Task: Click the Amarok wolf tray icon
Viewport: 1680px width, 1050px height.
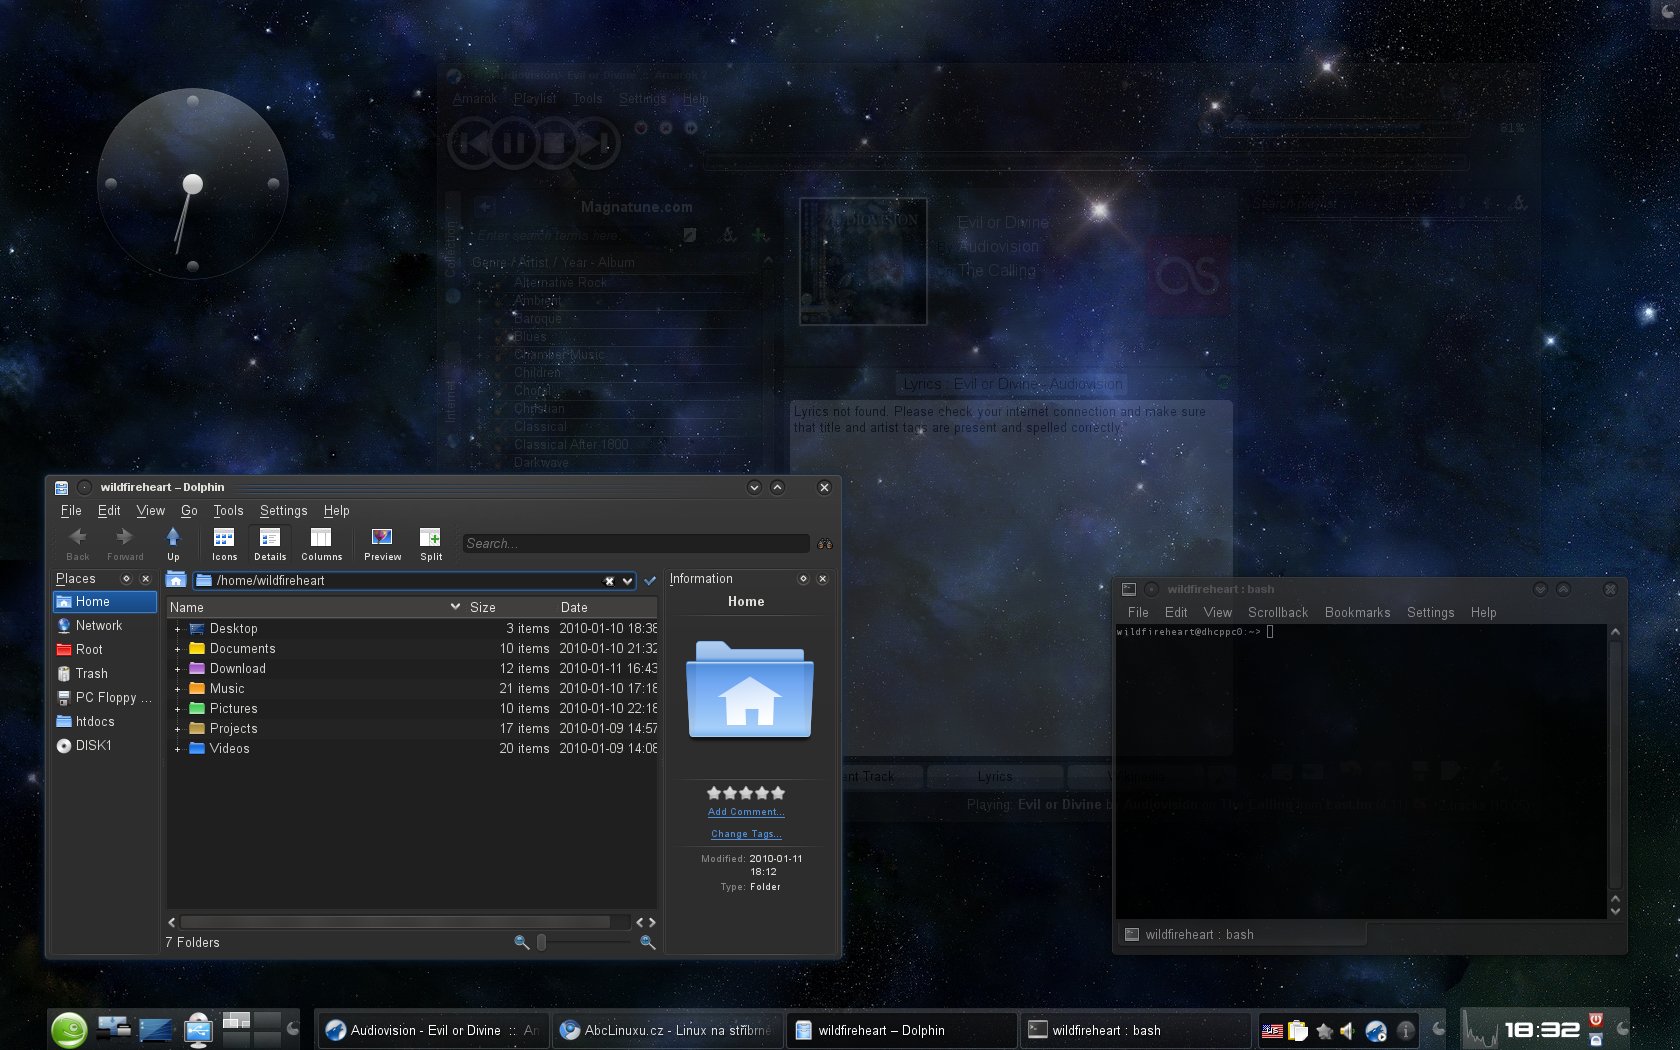Action: [1376, 1031]
